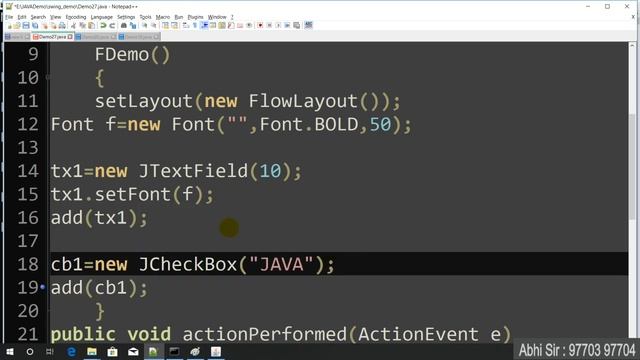
Task: Open the Replace toolbar icon
Action: coord(133,25)
